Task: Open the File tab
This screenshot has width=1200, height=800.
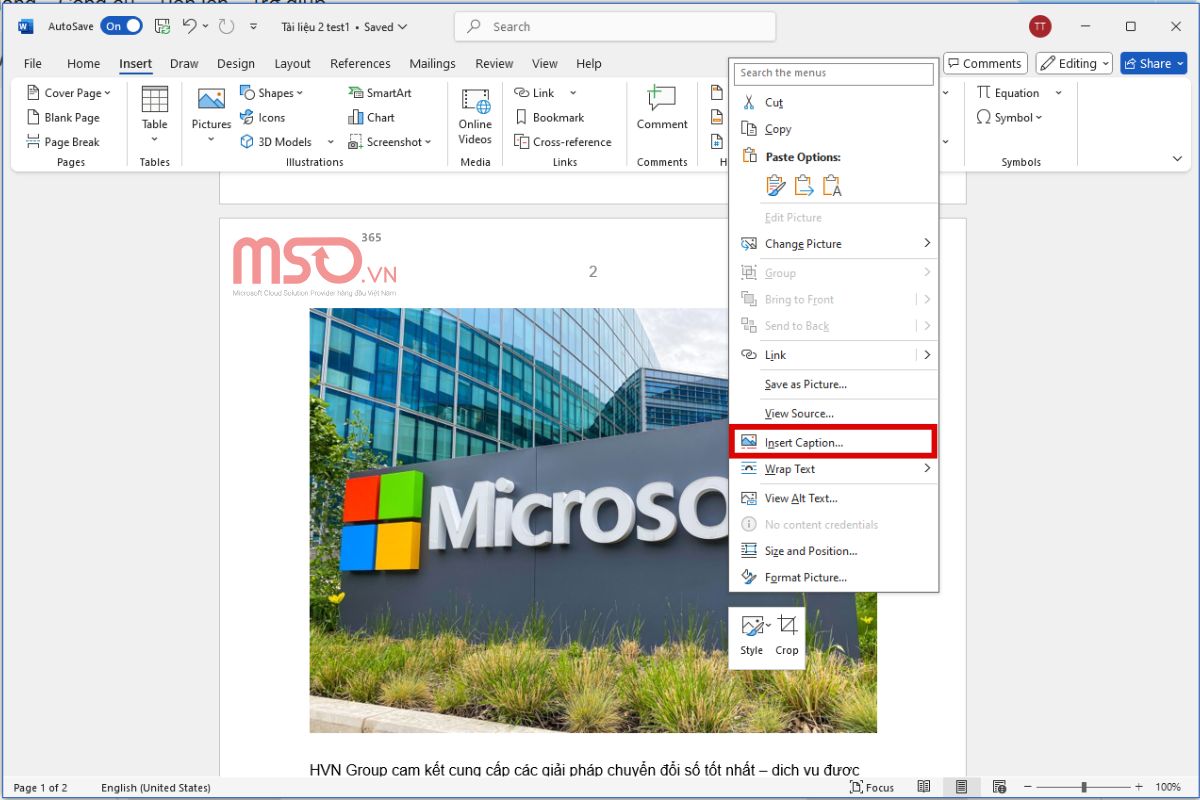Action: (x=33, y=63)
